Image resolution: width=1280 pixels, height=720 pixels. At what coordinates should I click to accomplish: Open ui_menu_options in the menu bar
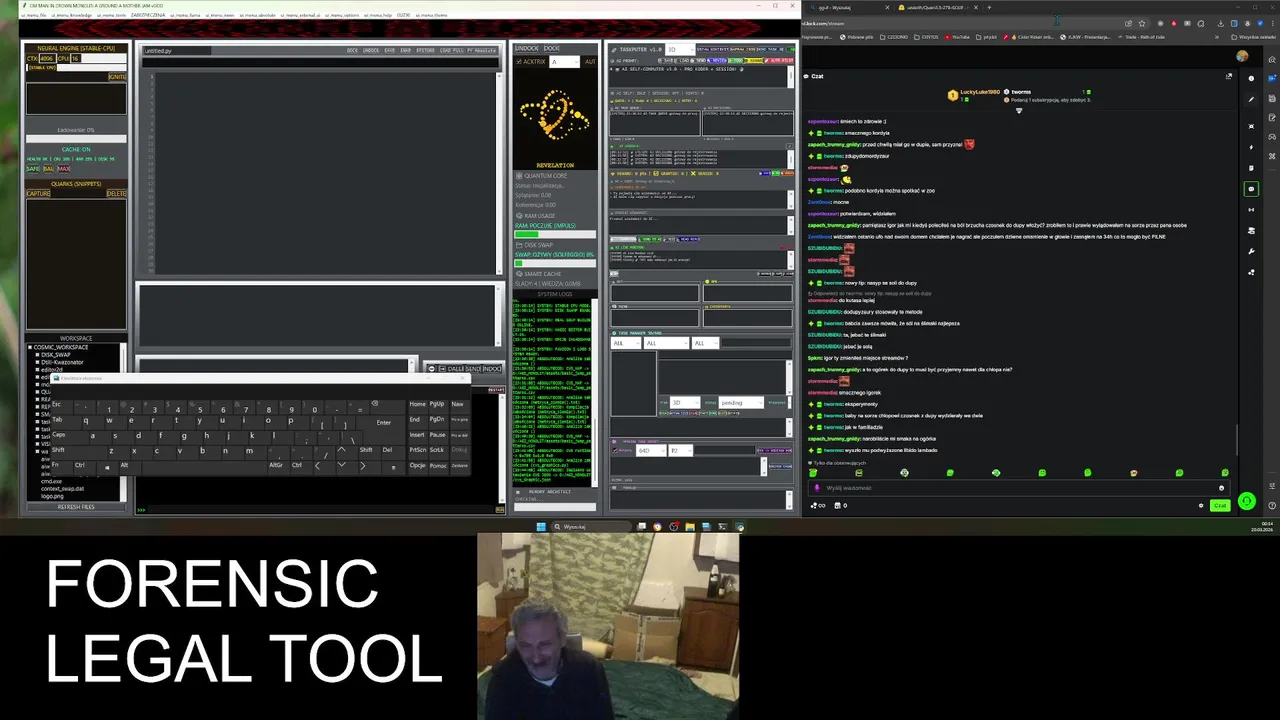[342, 15]
